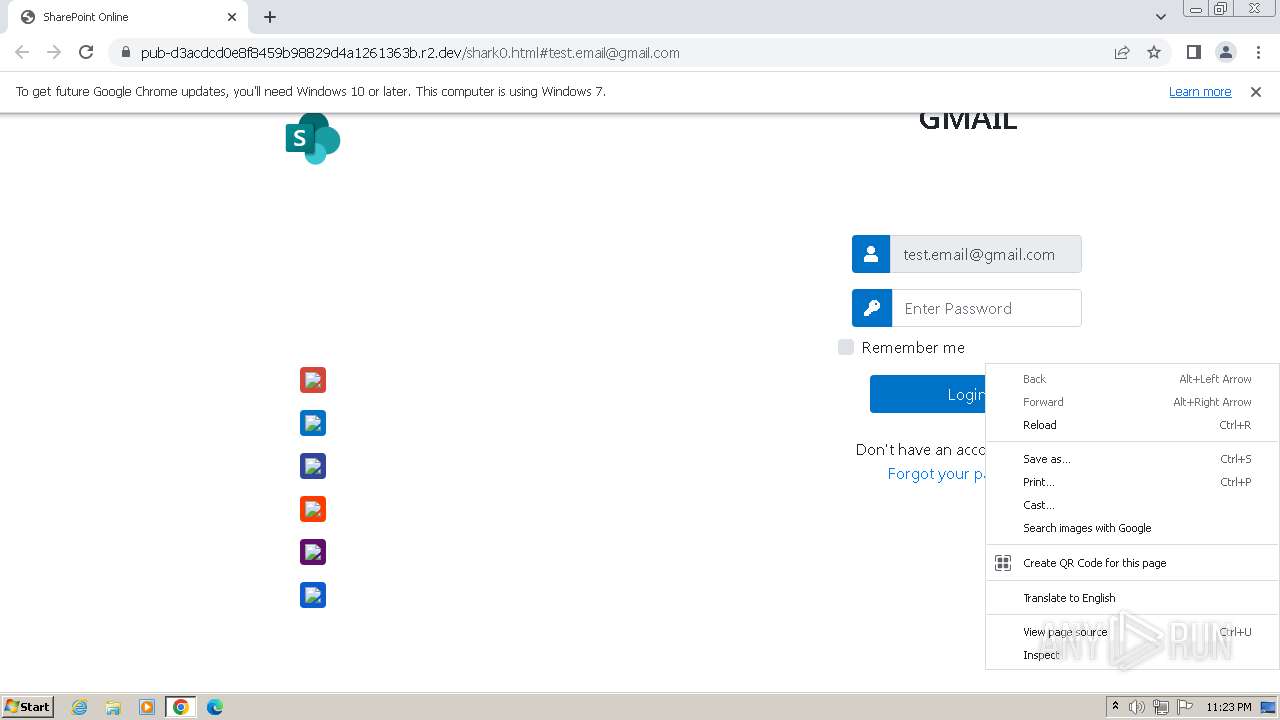Click the blue Login button

coord(928,394)
